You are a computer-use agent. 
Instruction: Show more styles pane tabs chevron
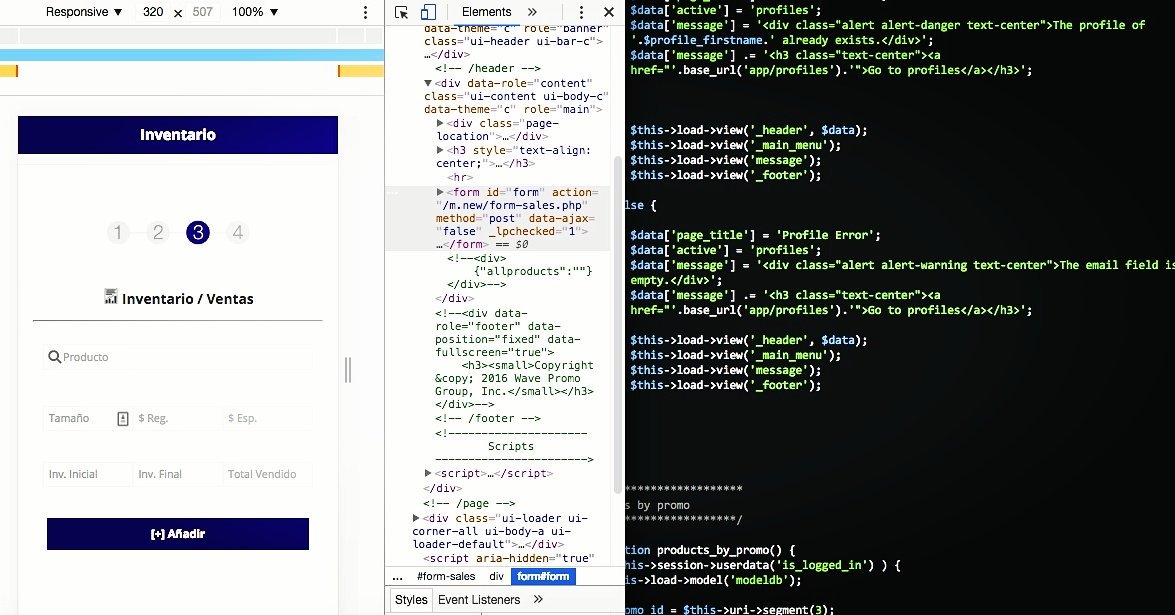coord(538,599)
